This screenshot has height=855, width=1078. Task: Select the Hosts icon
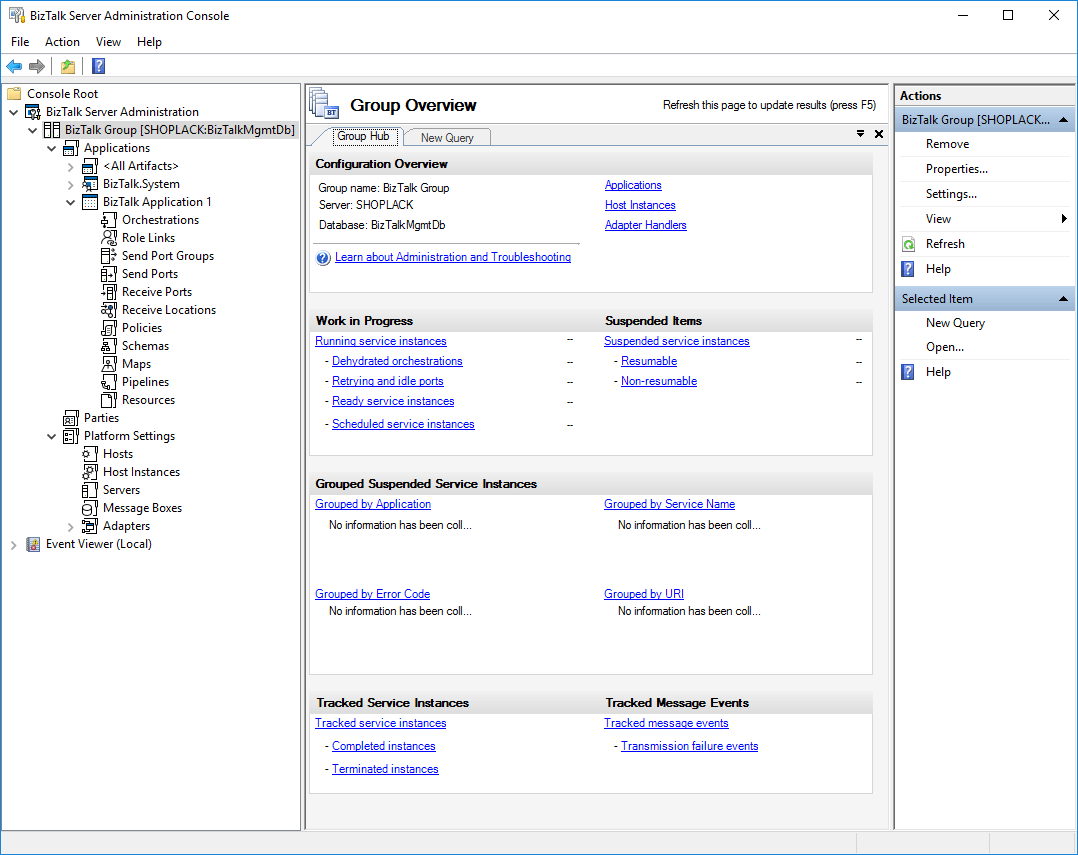pos(89,454)
